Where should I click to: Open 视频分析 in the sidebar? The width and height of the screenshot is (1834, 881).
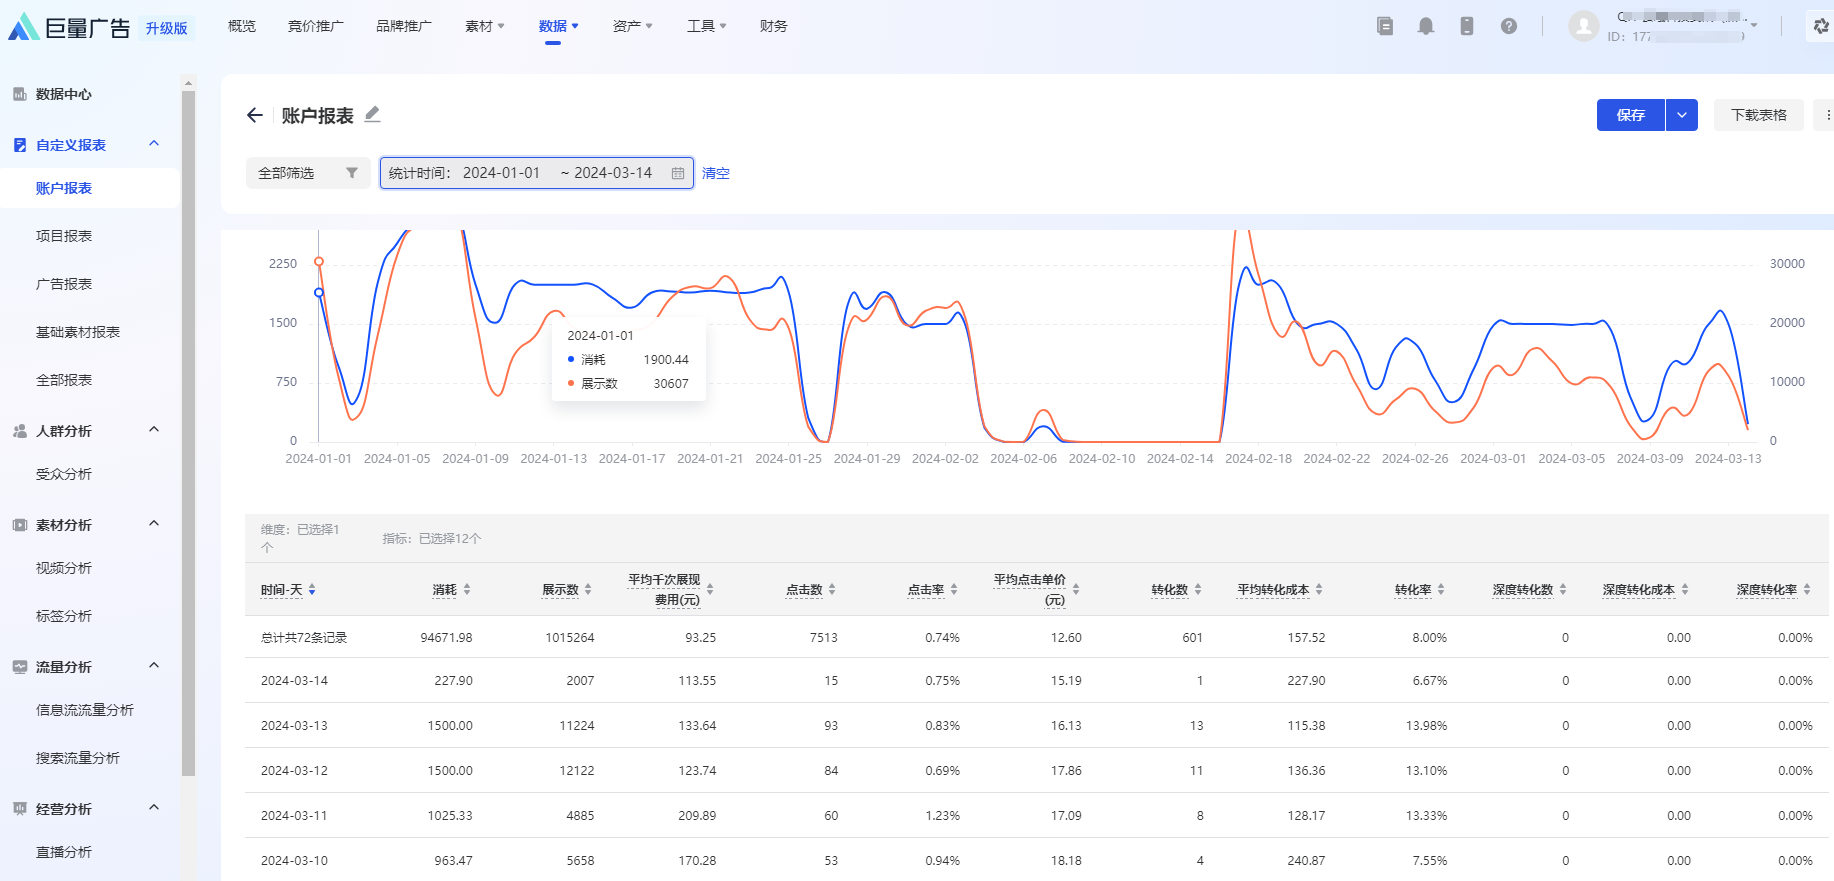click(64, 568)
